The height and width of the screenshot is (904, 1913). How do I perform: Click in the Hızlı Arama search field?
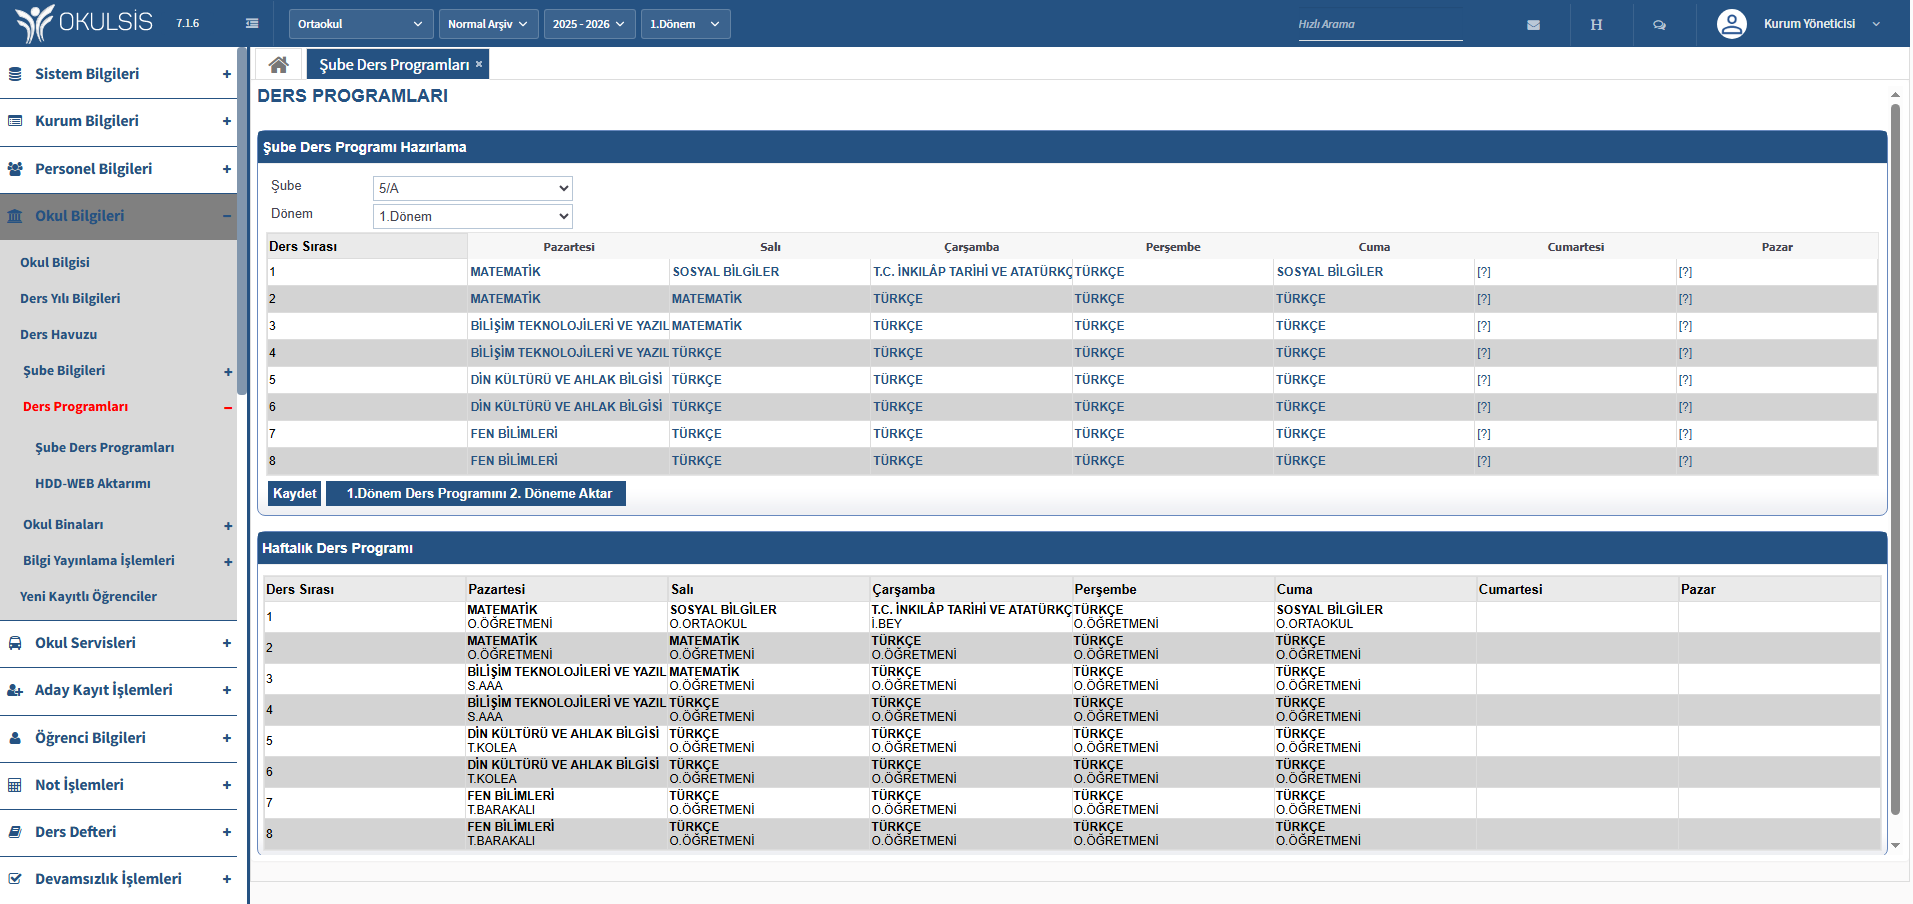1378,25
